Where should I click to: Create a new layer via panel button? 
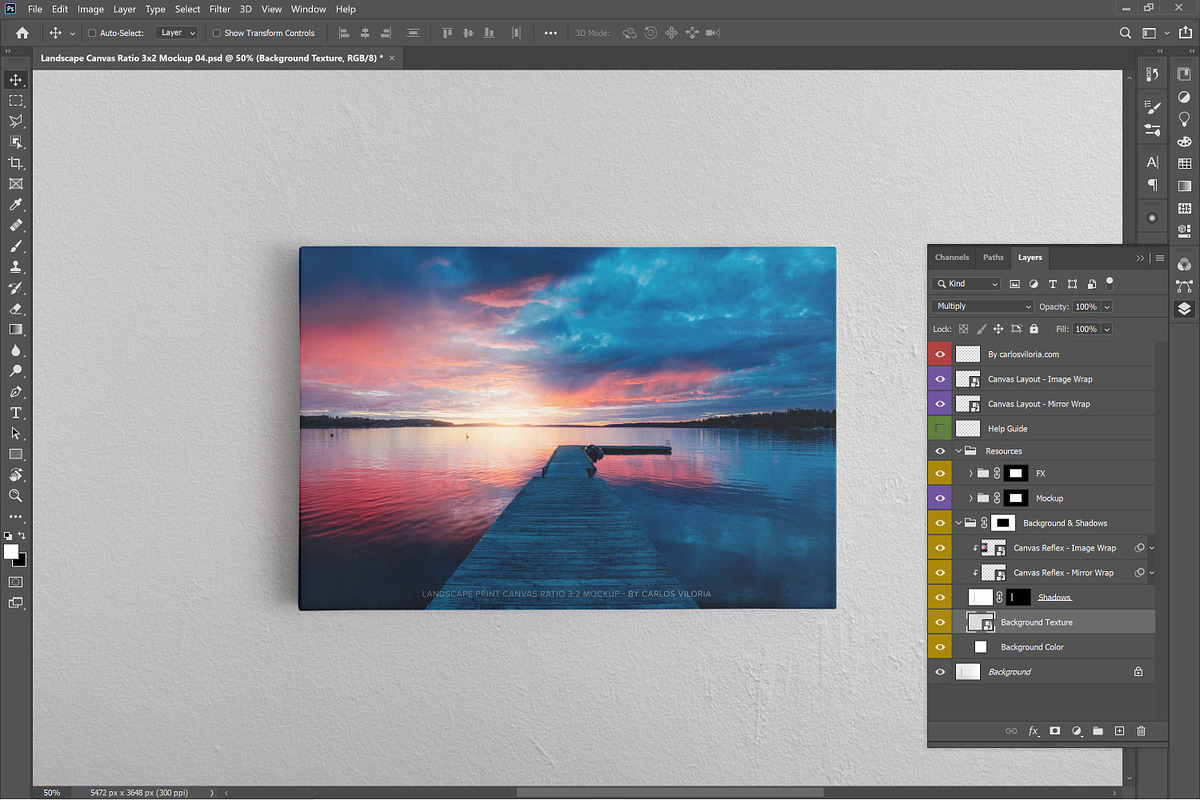click(x=1119, y=731)
